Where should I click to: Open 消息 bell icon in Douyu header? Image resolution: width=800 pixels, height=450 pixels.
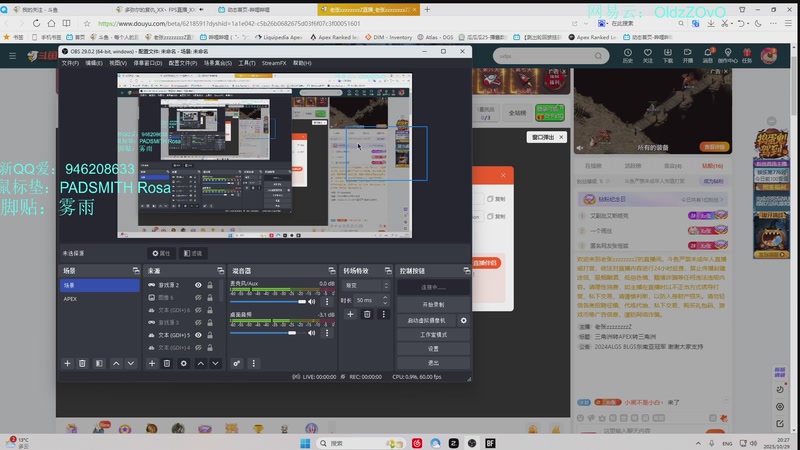(x=708, y=56)
